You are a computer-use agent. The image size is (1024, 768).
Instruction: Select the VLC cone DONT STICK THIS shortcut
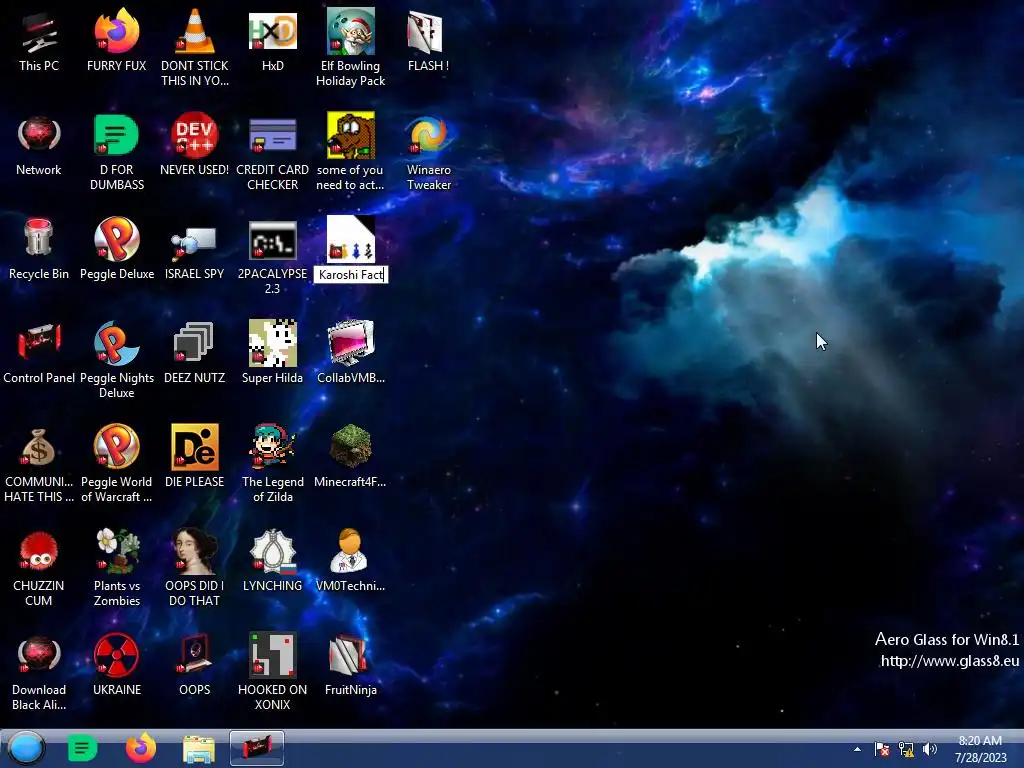tap(195, 47)
